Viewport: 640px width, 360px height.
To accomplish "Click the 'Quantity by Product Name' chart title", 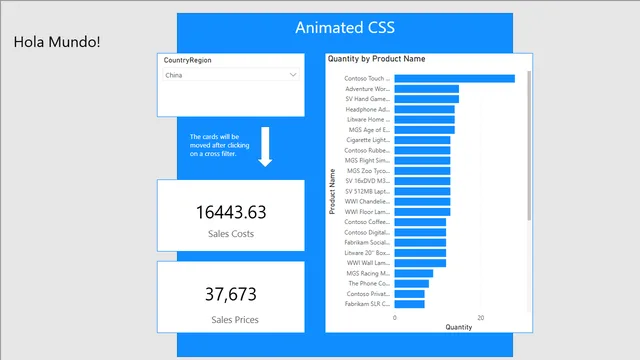I will coord(376,59).
